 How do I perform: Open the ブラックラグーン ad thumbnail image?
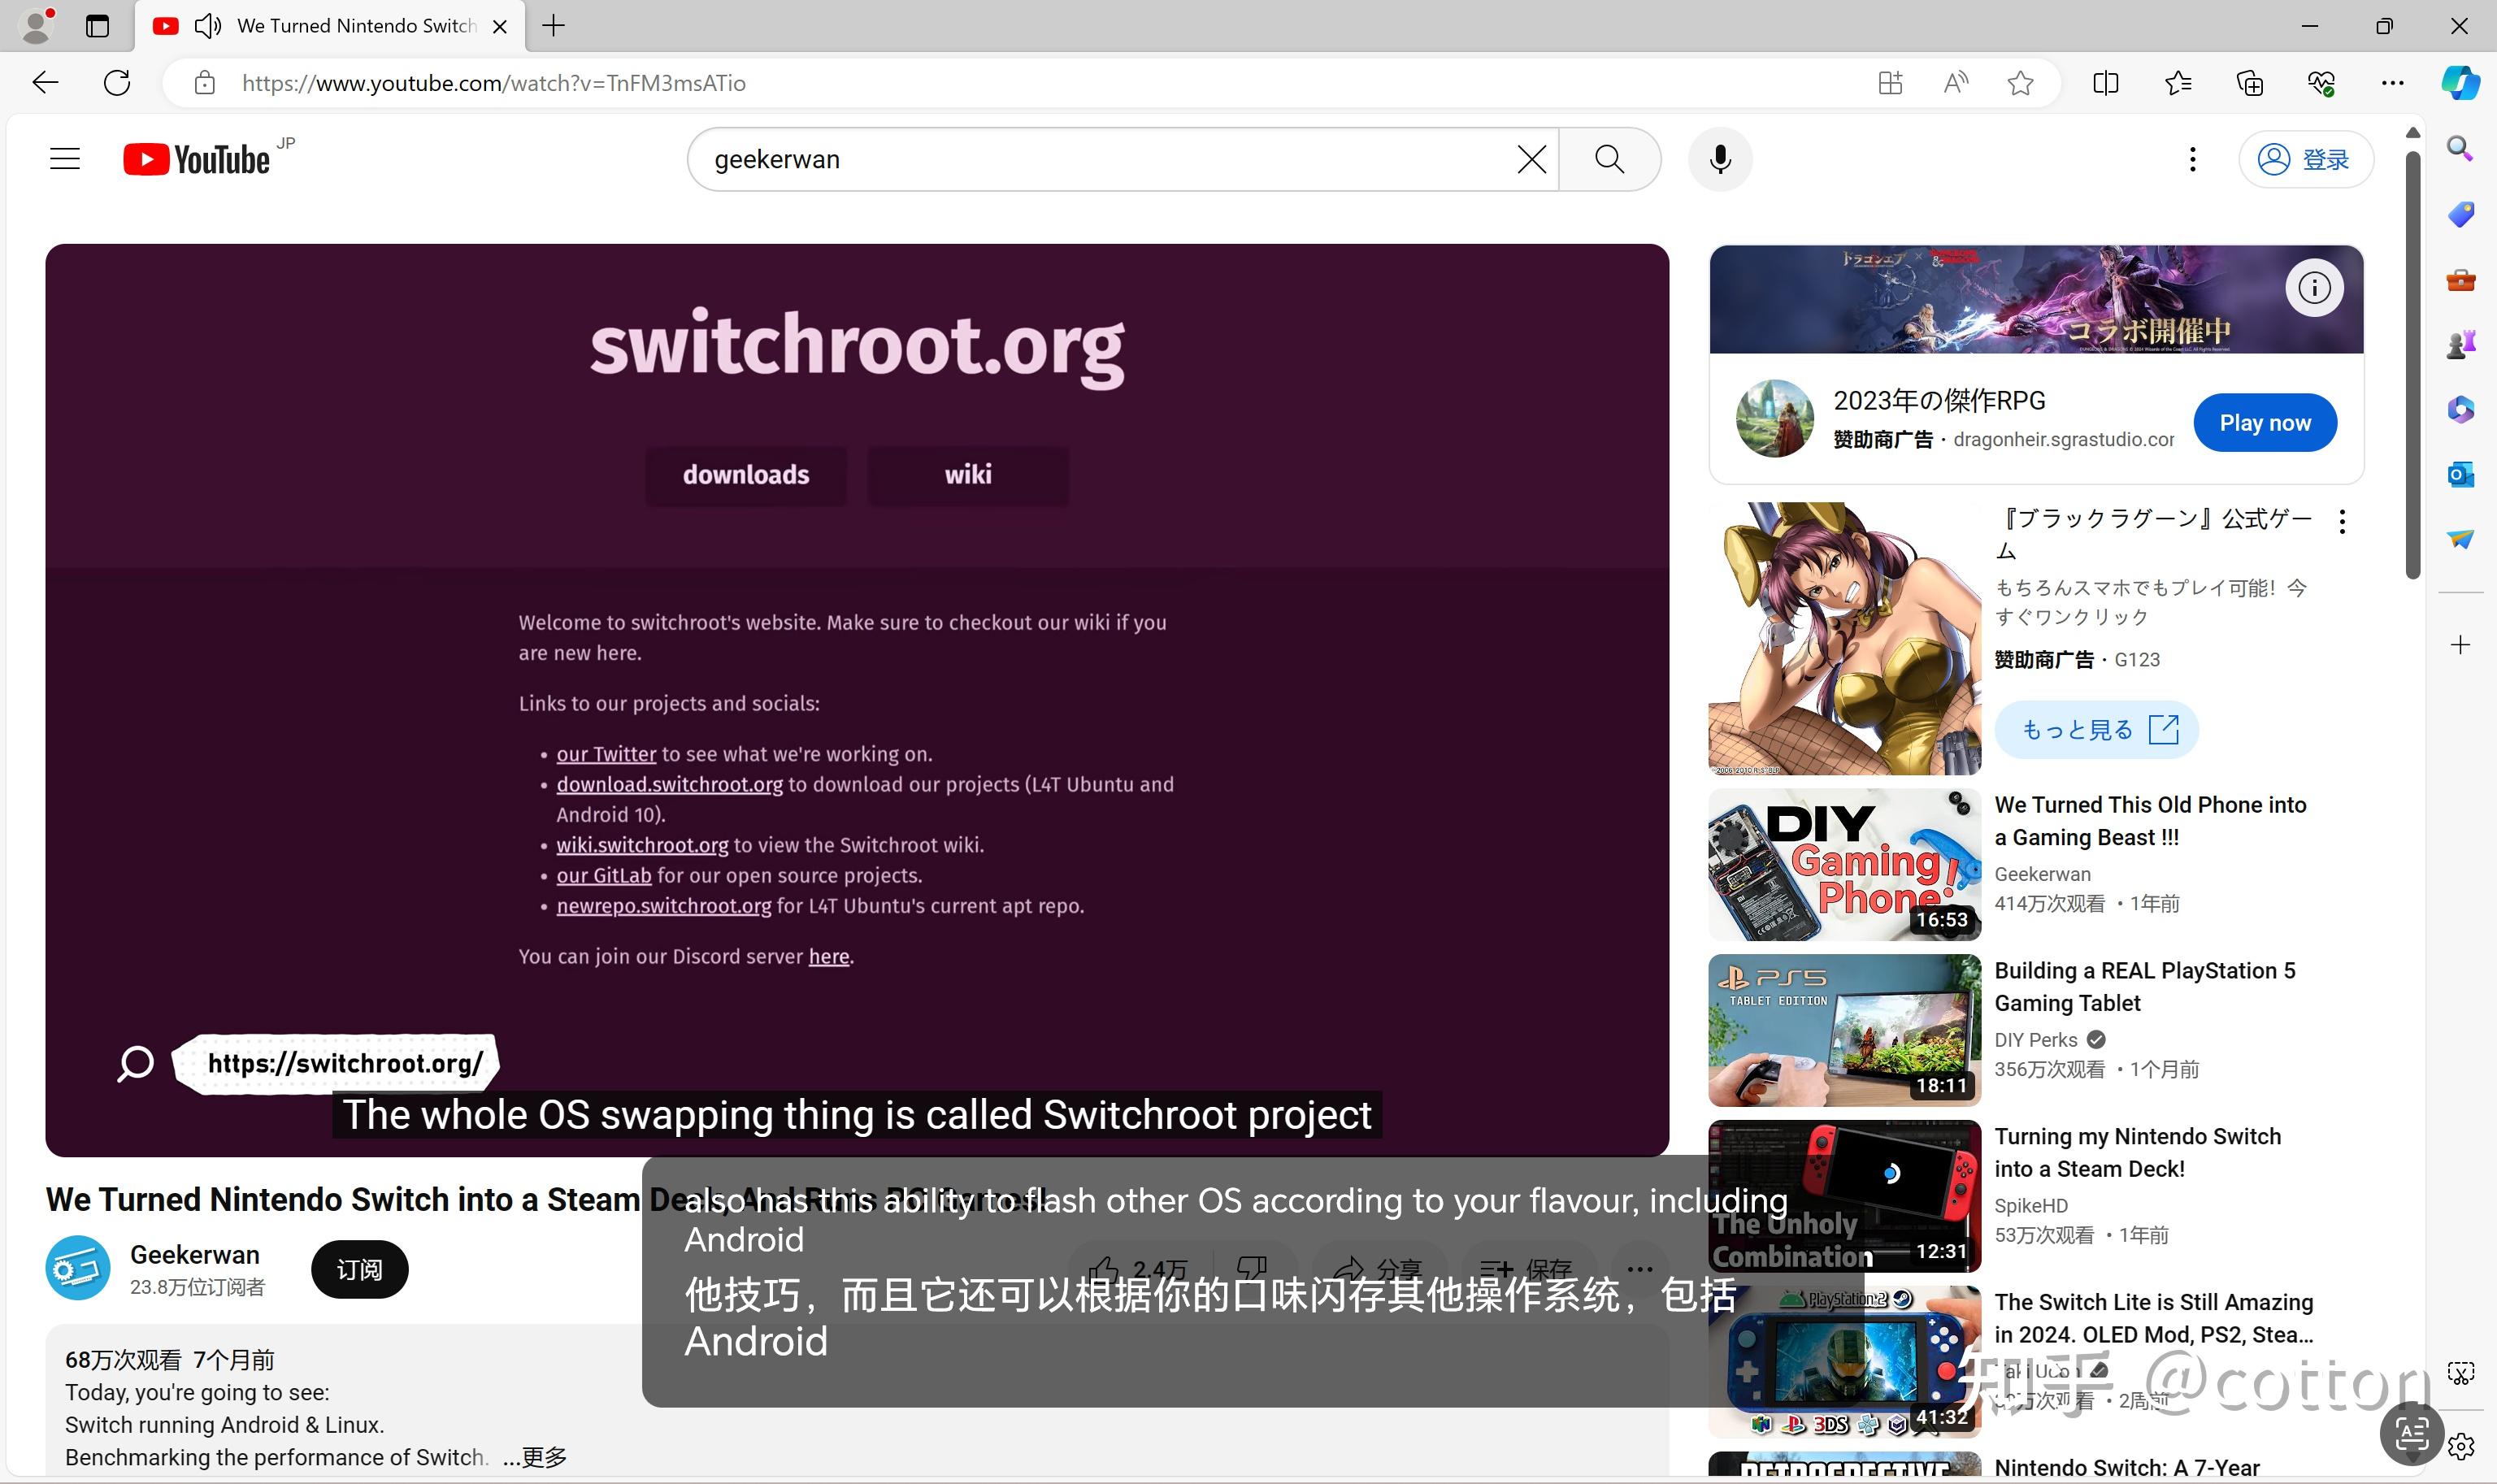pyautogui.click(x=1844, y=638)
